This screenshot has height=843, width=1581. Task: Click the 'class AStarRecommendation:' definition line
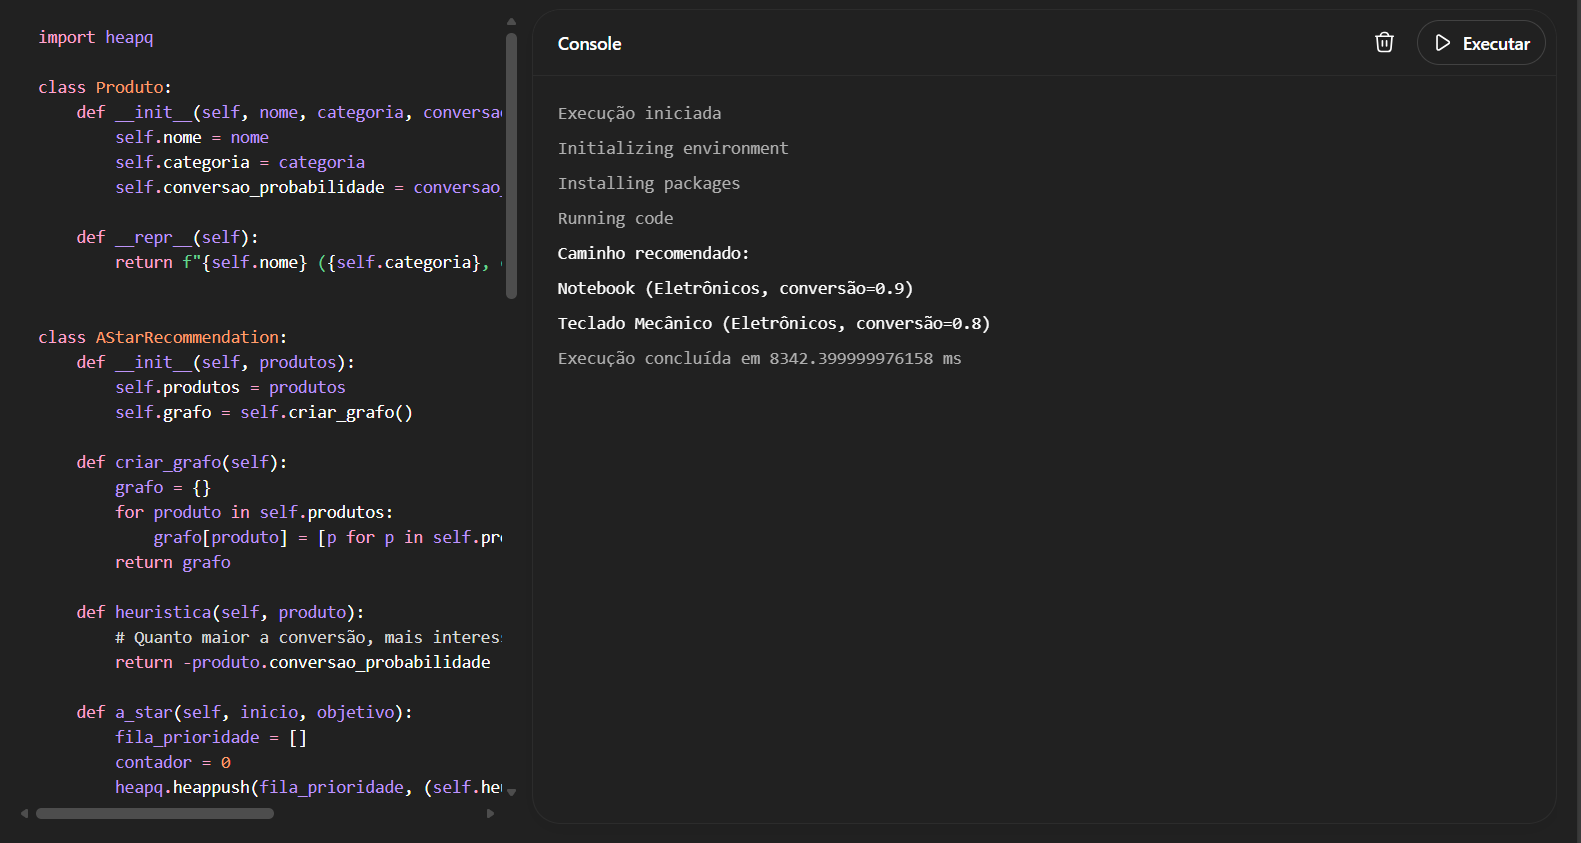click(x=162, y=338)
